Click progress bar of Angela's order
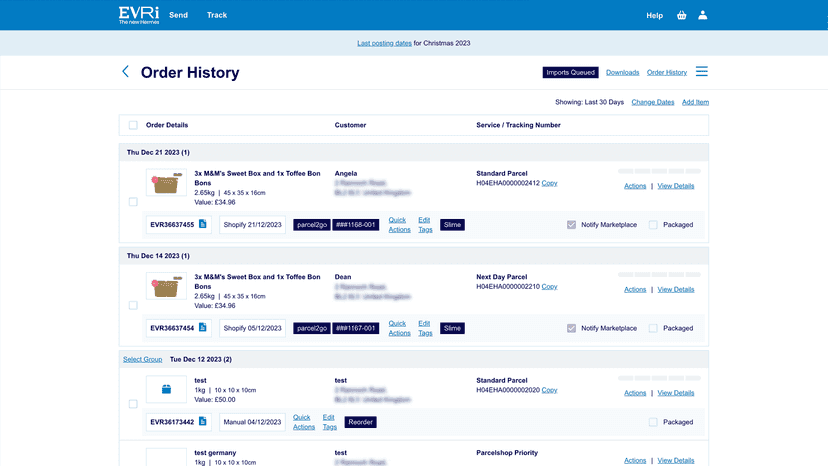828x466 pixels. click(x=659, y=171)
